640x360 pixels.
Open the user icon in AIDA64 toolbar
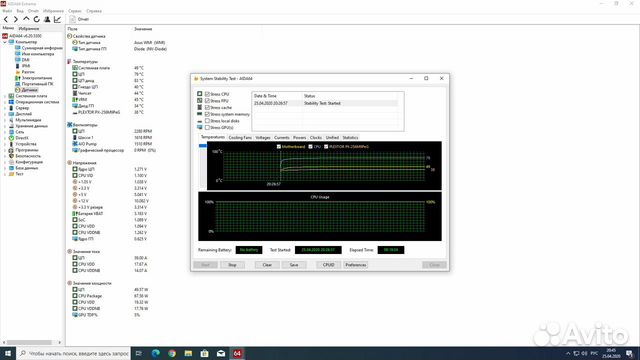[47, 19]
